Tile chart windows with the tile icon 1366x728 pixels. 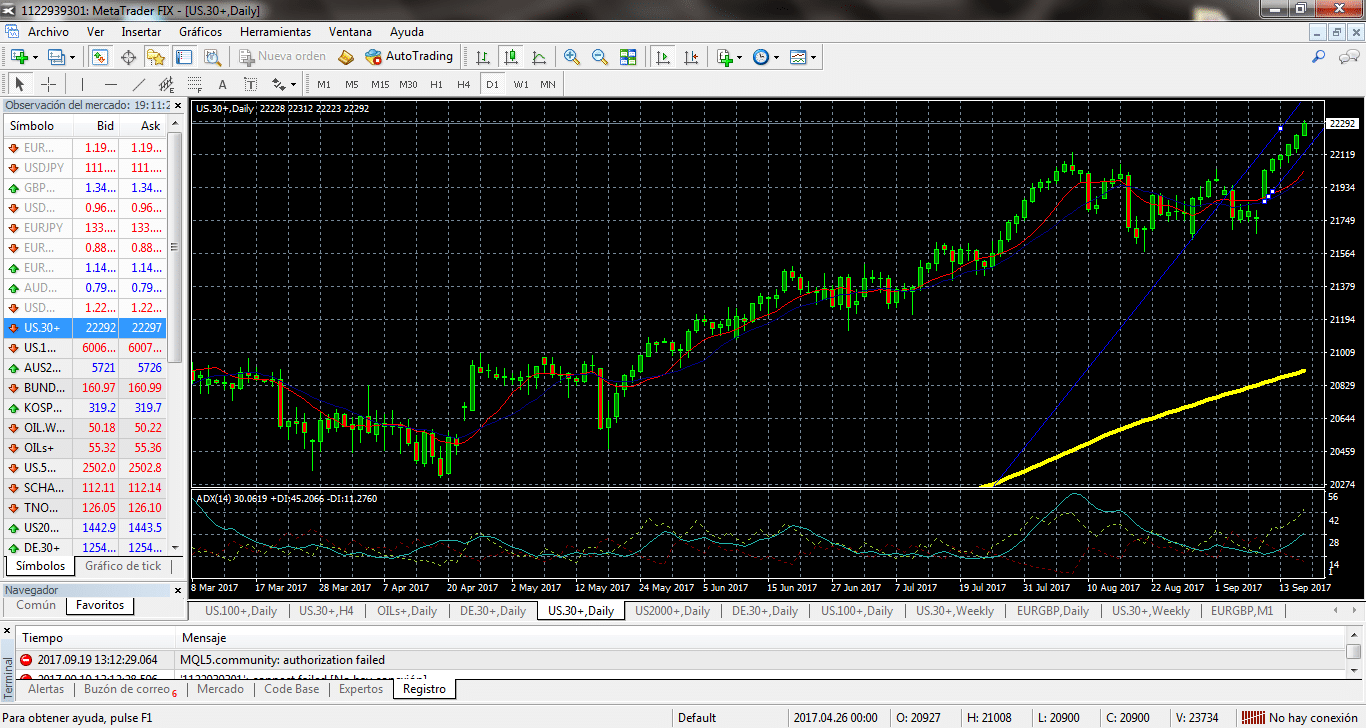coord(628,57)
